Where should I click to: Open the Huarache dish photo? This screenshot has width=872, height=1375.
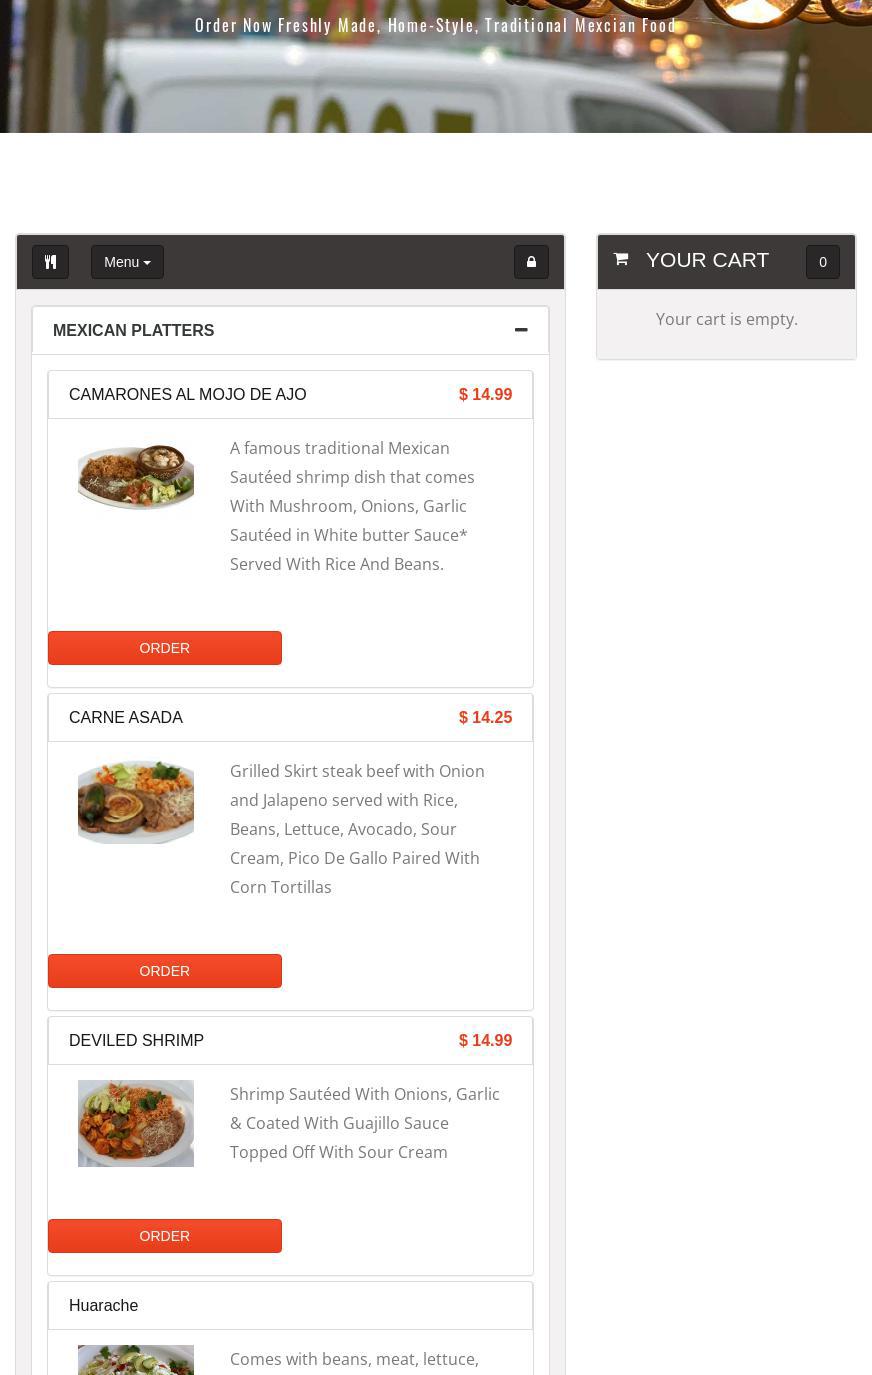pos(136,1361)
